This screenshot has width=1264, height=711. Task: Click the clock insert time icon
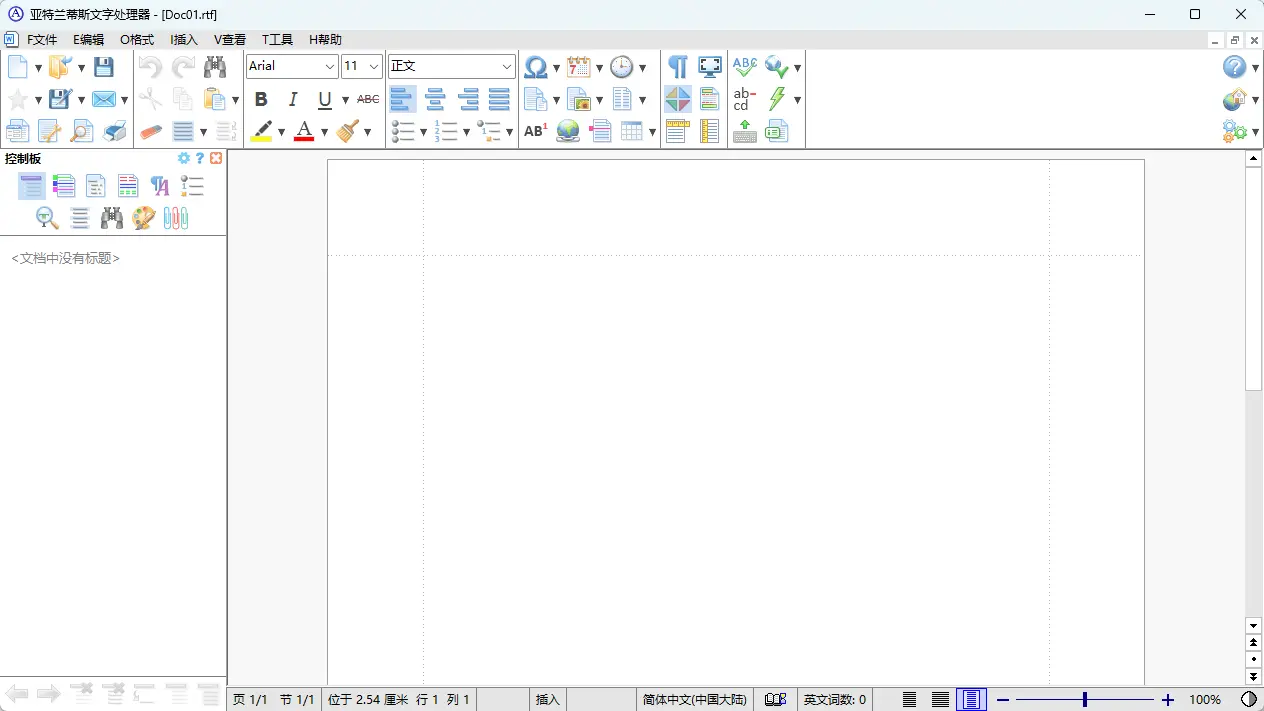(x=622, y=67)
